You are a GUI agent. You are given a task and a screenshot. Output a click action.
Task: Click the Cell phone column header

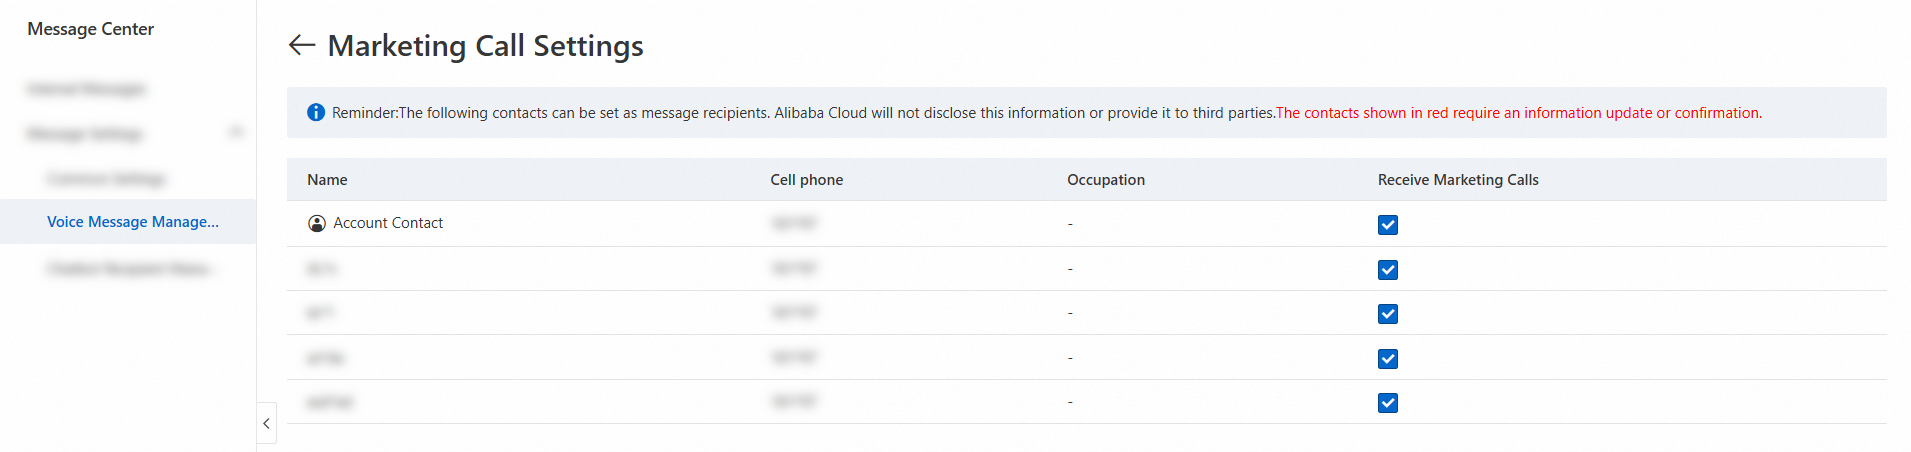[x=806, y=180]
